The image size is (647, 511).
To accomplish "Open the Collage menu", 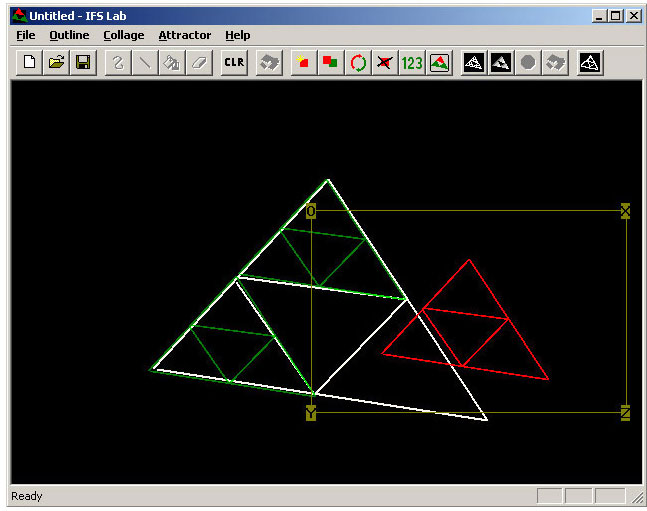I will tap(124, 35).
